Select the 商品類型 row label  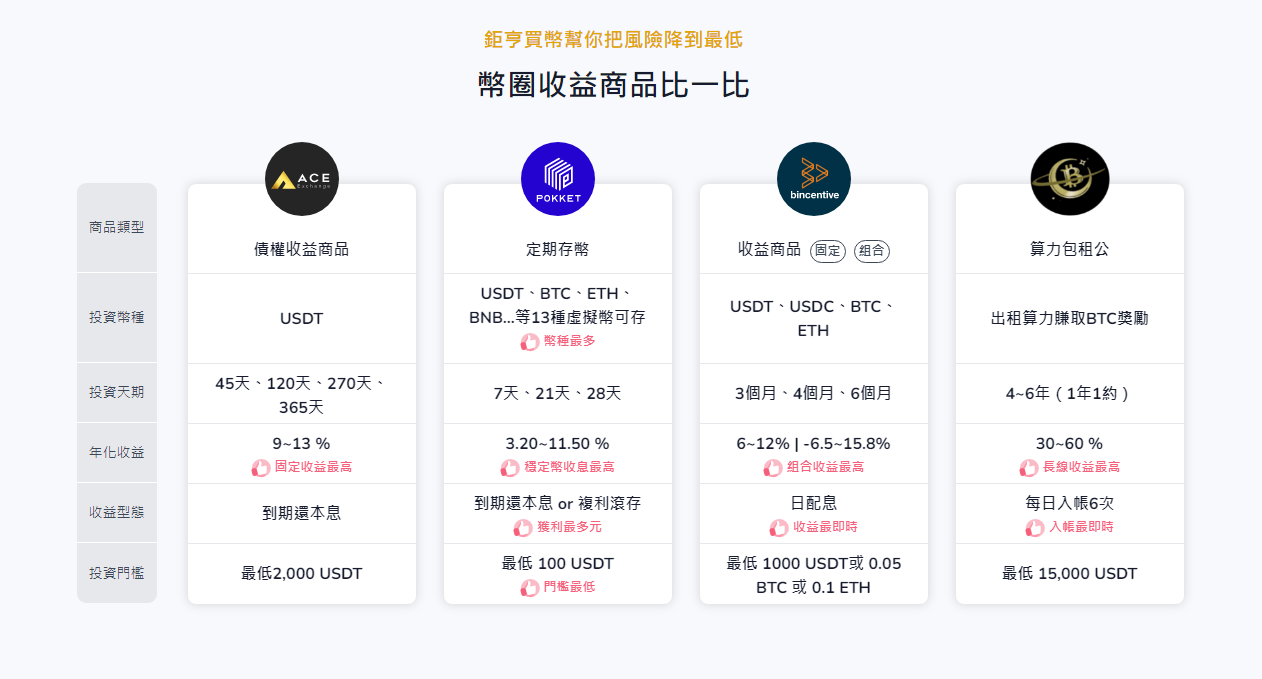click(116, 227)
